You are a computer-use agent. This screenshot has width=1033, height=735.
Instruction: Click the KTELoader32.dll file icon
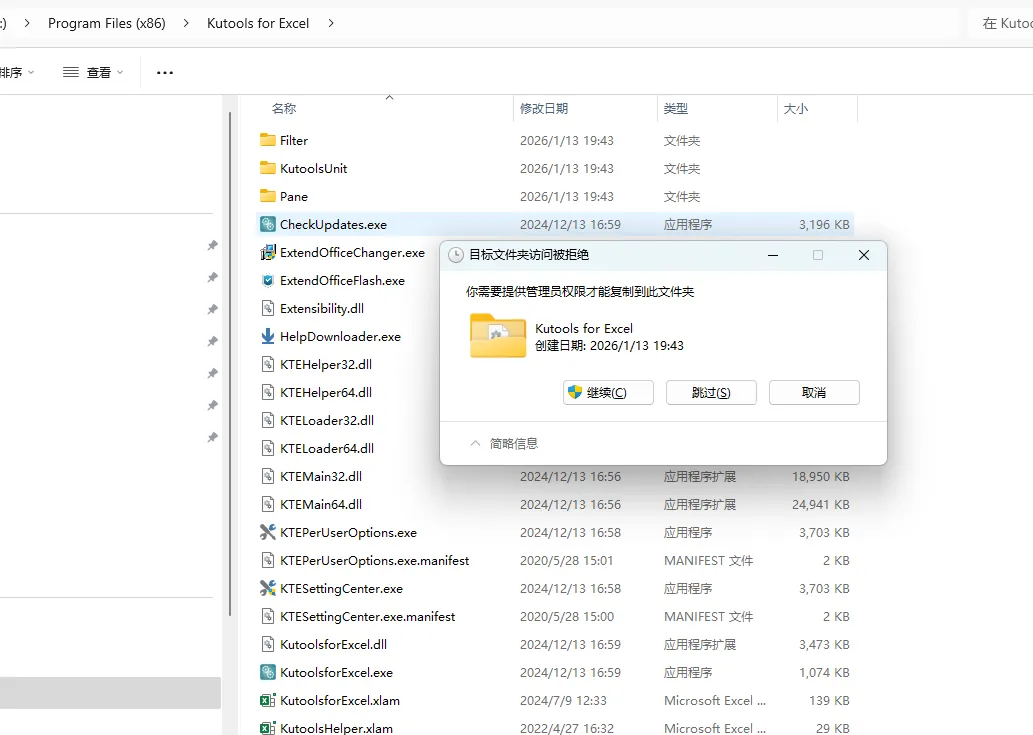tap(267, 420)
